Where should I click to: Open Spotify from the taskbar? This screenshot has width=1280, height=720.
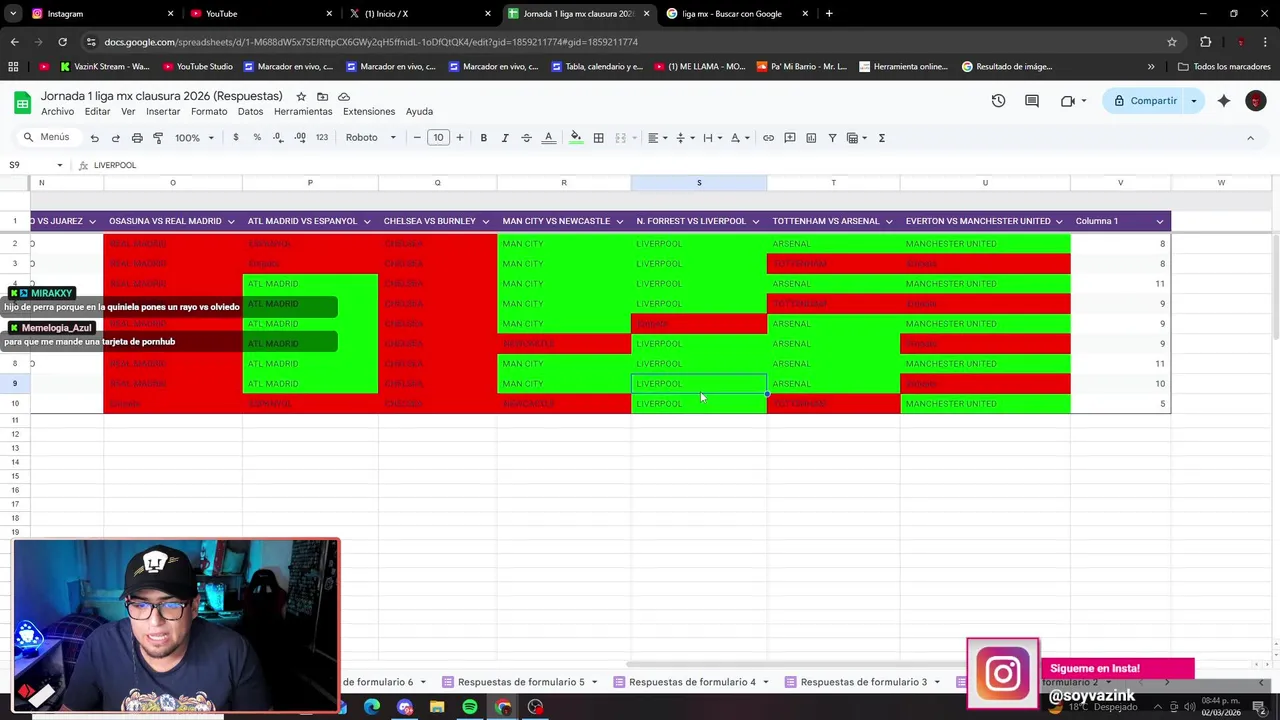pyautogui.click(x=470, y=707)
